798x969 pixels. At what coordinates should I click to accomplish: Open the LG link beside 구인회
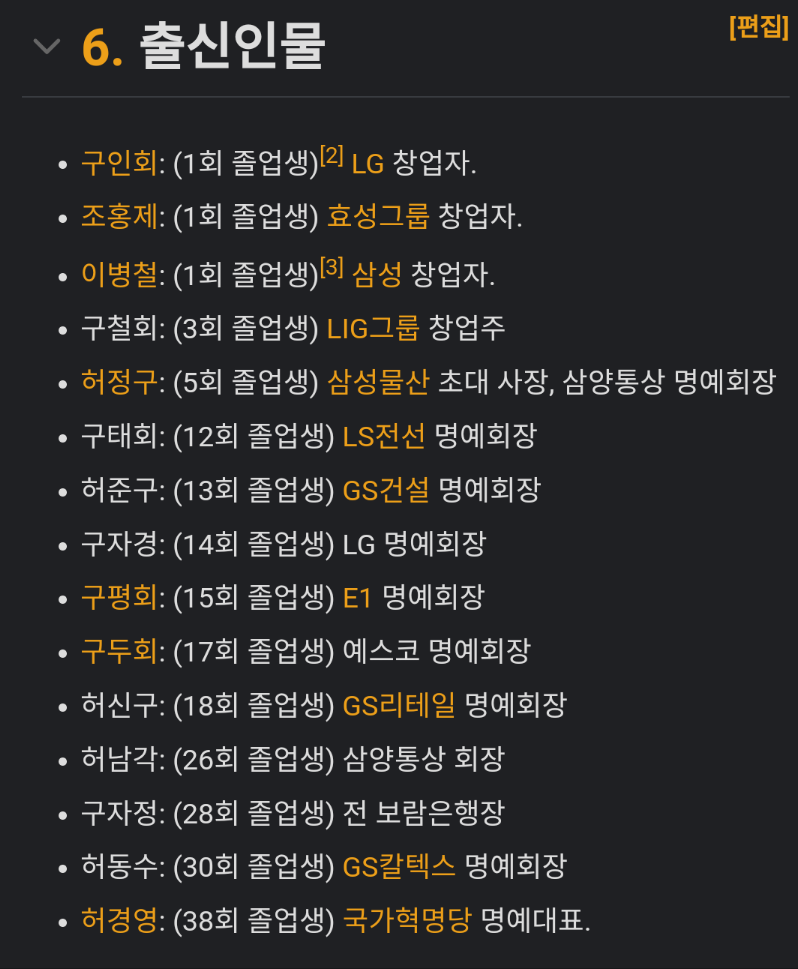(368, 164)
